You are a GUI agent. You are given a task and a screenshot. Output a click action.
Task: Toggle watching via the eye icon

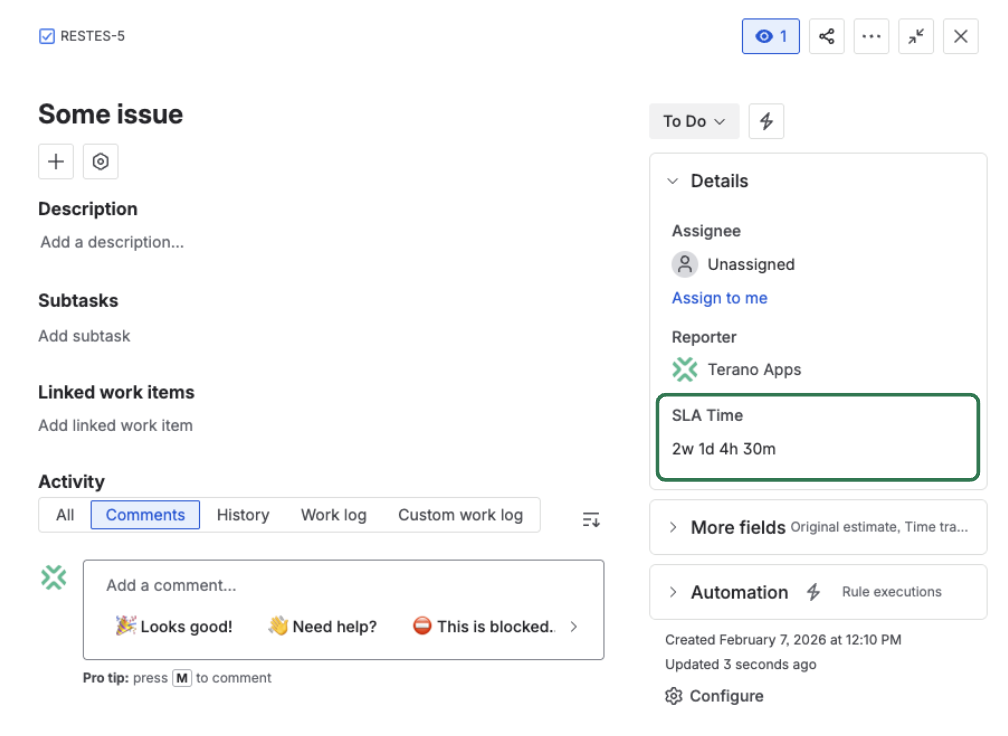tap(770, 36)
